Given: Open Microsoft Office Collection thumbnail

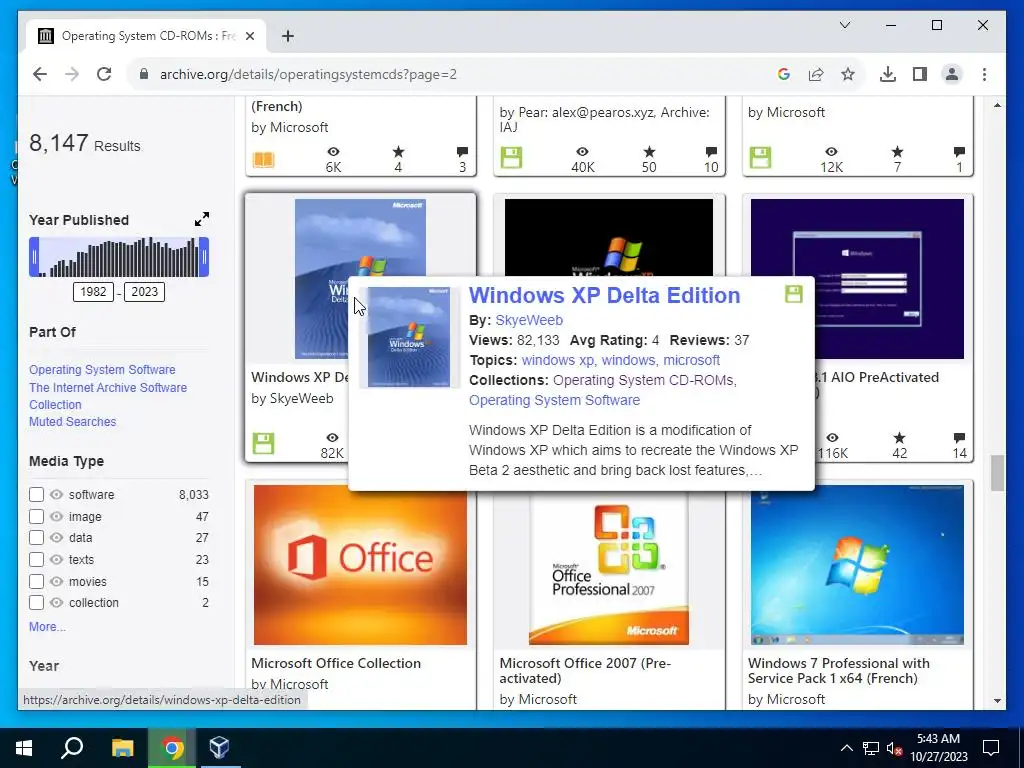Looking at the screenshot, I should point(360,564).
